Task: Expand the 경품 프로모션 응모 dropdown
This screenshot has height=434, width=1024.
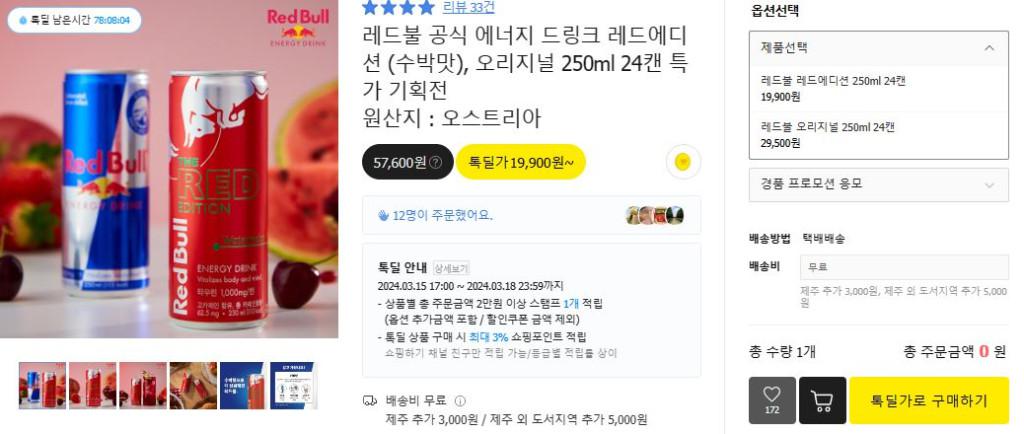Action: (x=878, y=185)
